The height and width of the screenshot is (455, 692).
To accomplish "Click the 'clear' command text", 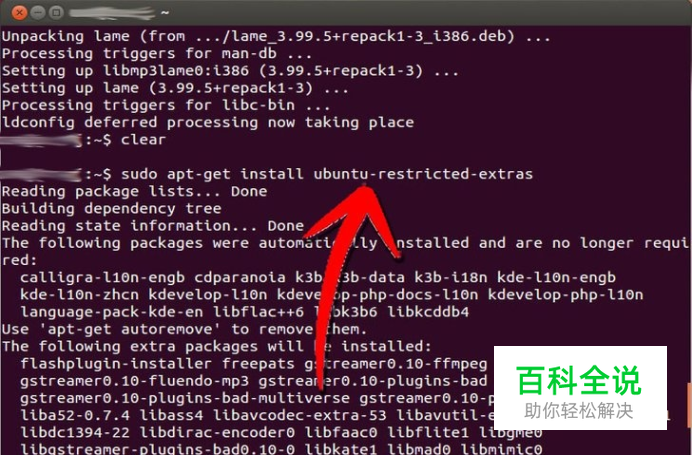I will tap(143, 139).
